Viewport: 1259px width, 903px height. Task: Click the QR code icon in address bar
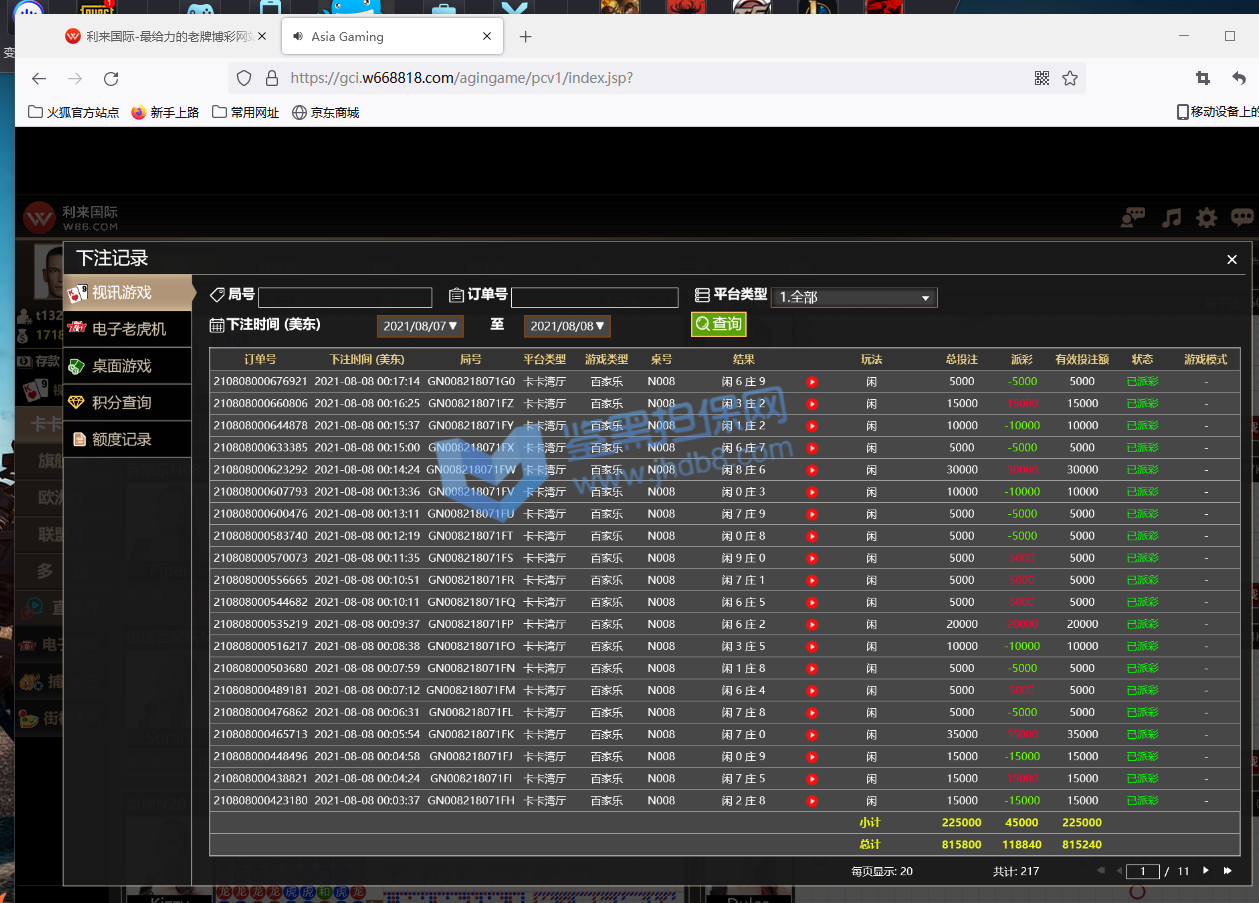[x=1042, y=78]
